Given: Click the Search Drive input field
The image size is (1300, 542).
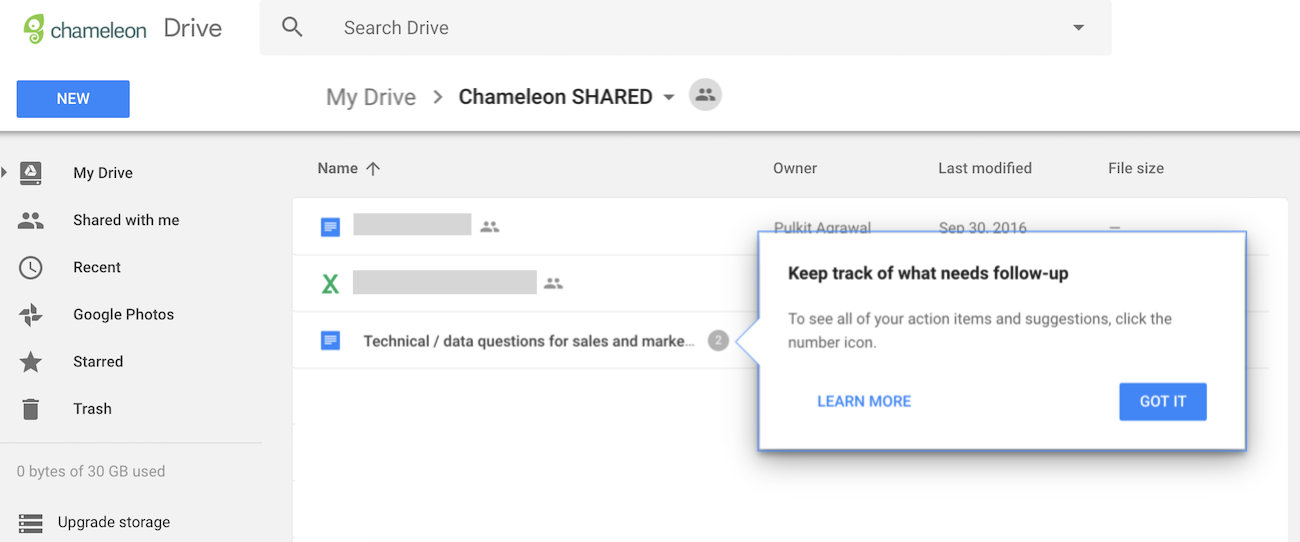Looking at the screenshot, I should (x=690, y=28).
